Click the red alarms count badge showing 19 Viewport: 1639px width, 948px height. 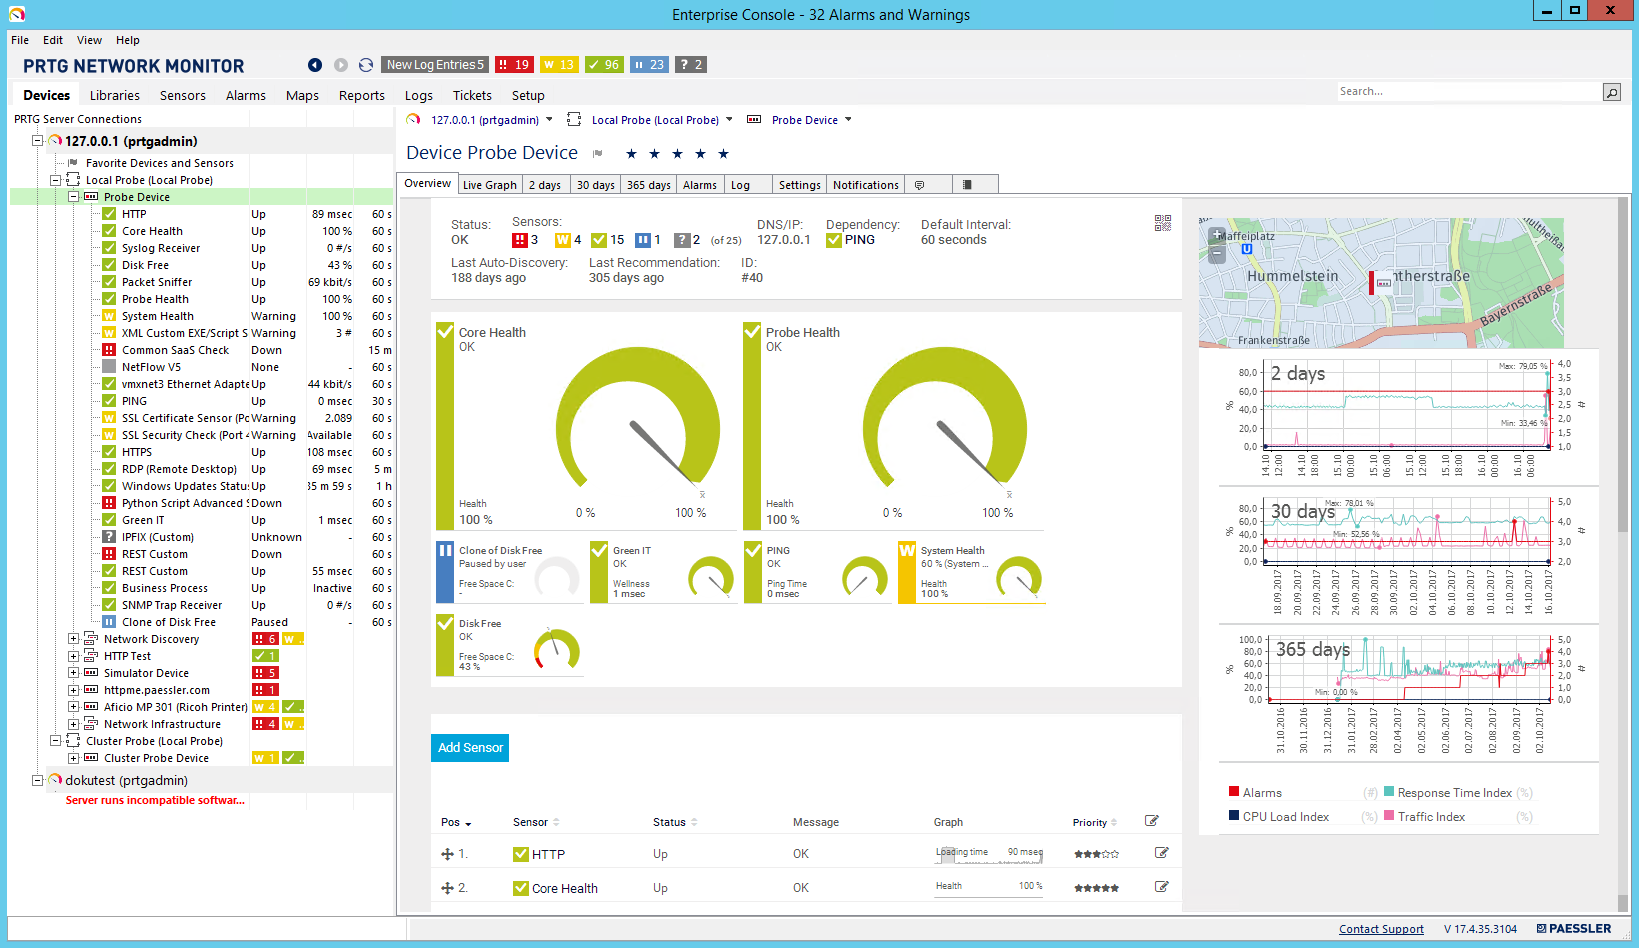pyautogui.click(x=515, y=65)
